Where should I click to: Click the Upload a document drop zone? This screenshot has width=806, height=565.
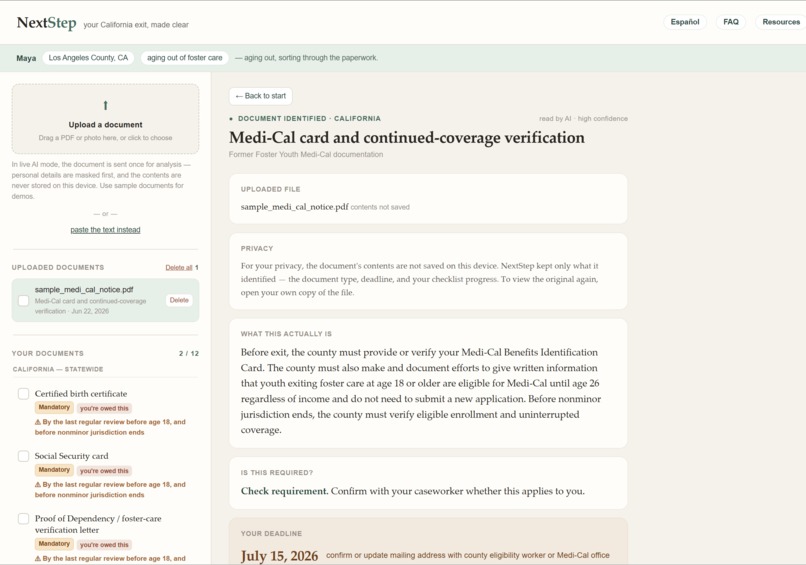(105, 119)
